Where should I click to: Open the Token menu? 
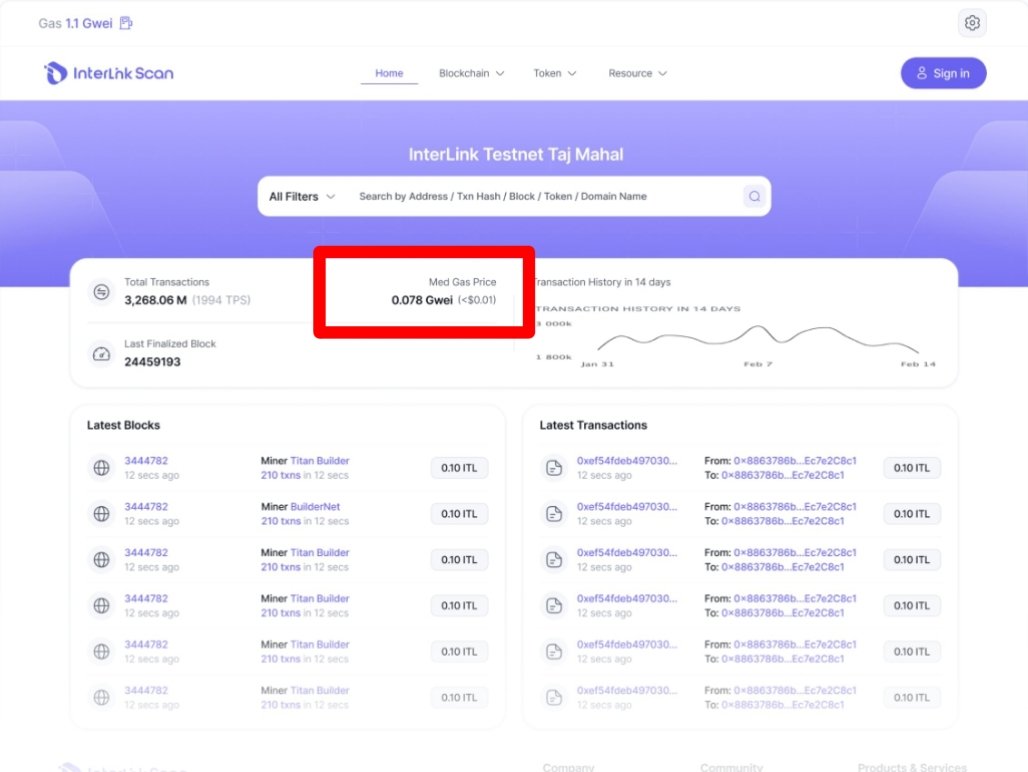coord(555,73)
